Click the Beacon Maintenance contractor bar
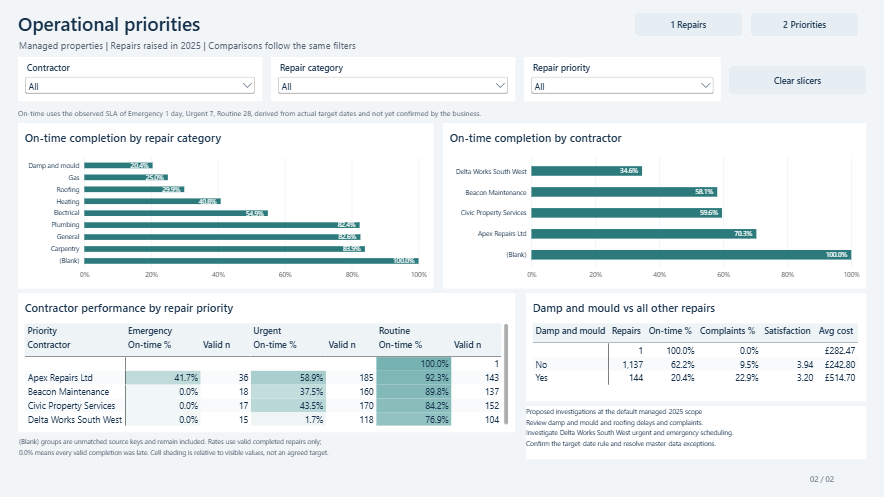The height and width of the screenshot is (497, 884). point(624,192)
